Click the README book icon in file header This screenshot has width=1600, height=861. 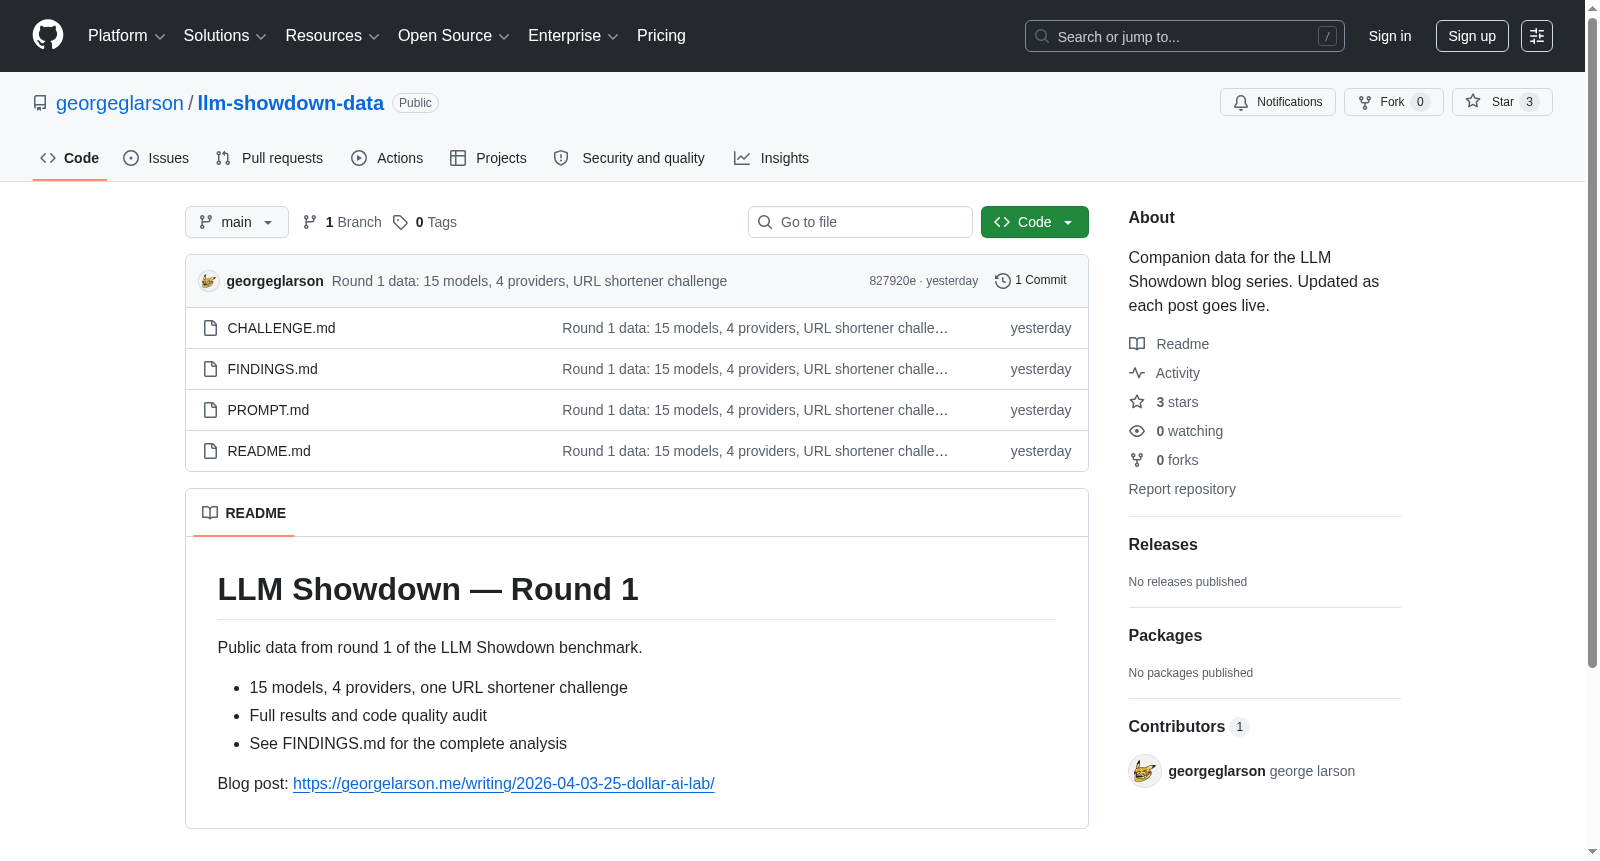pyautogui.click(x=210, y=513)
